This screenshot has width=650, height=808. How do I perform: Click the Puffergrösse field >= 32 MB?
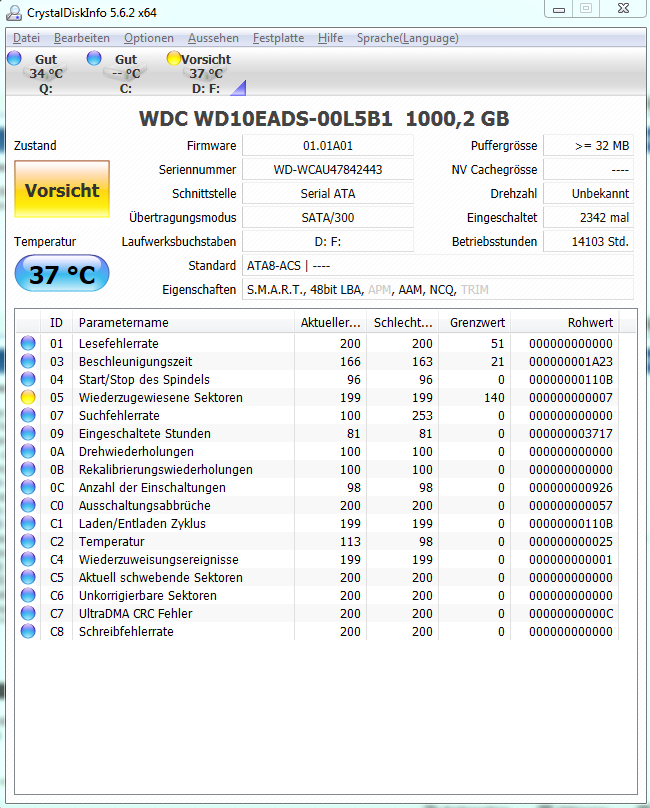pos(589,146)
